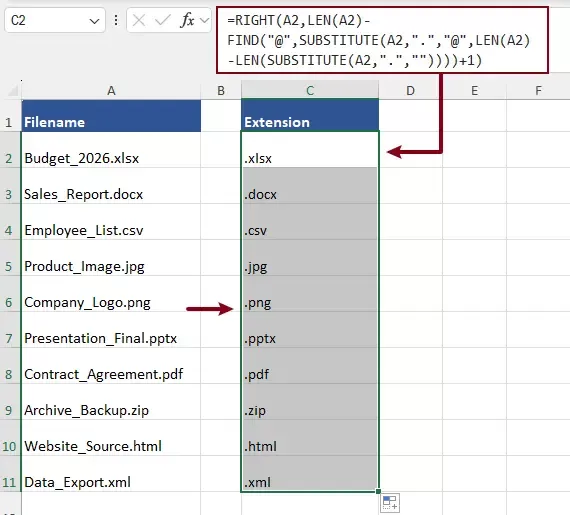Click the Extension header cell
This screenshot has width=570, height=515.
coord(310,116)
